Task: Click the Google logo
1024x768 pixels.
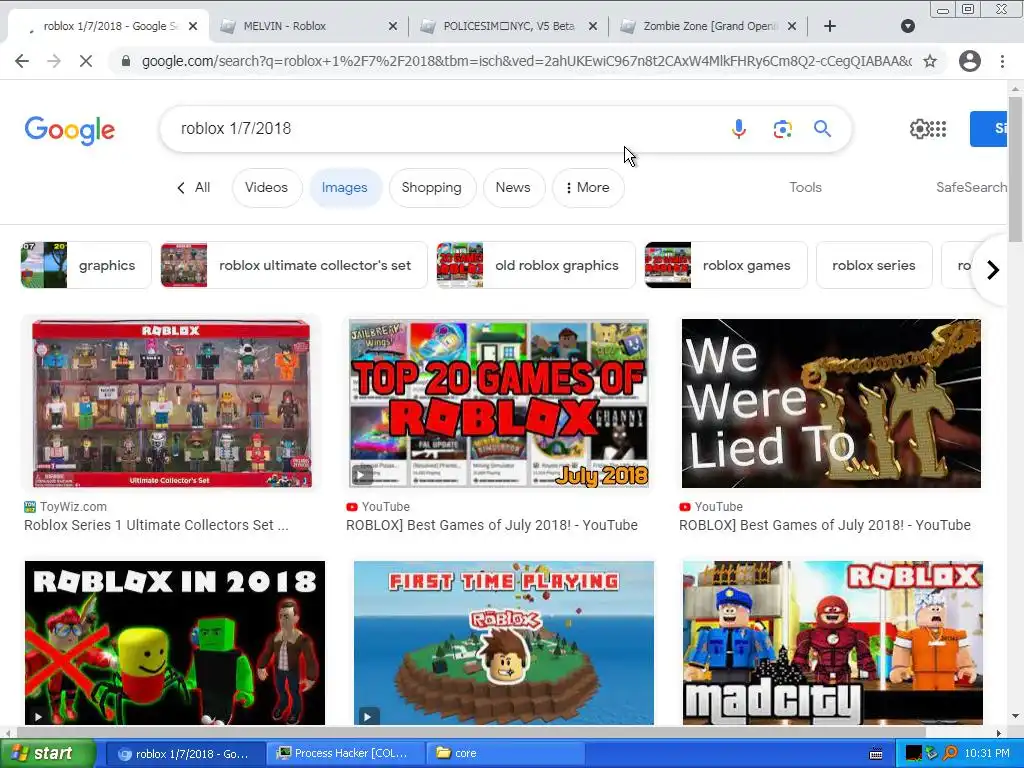Action: tap(70, 130)
